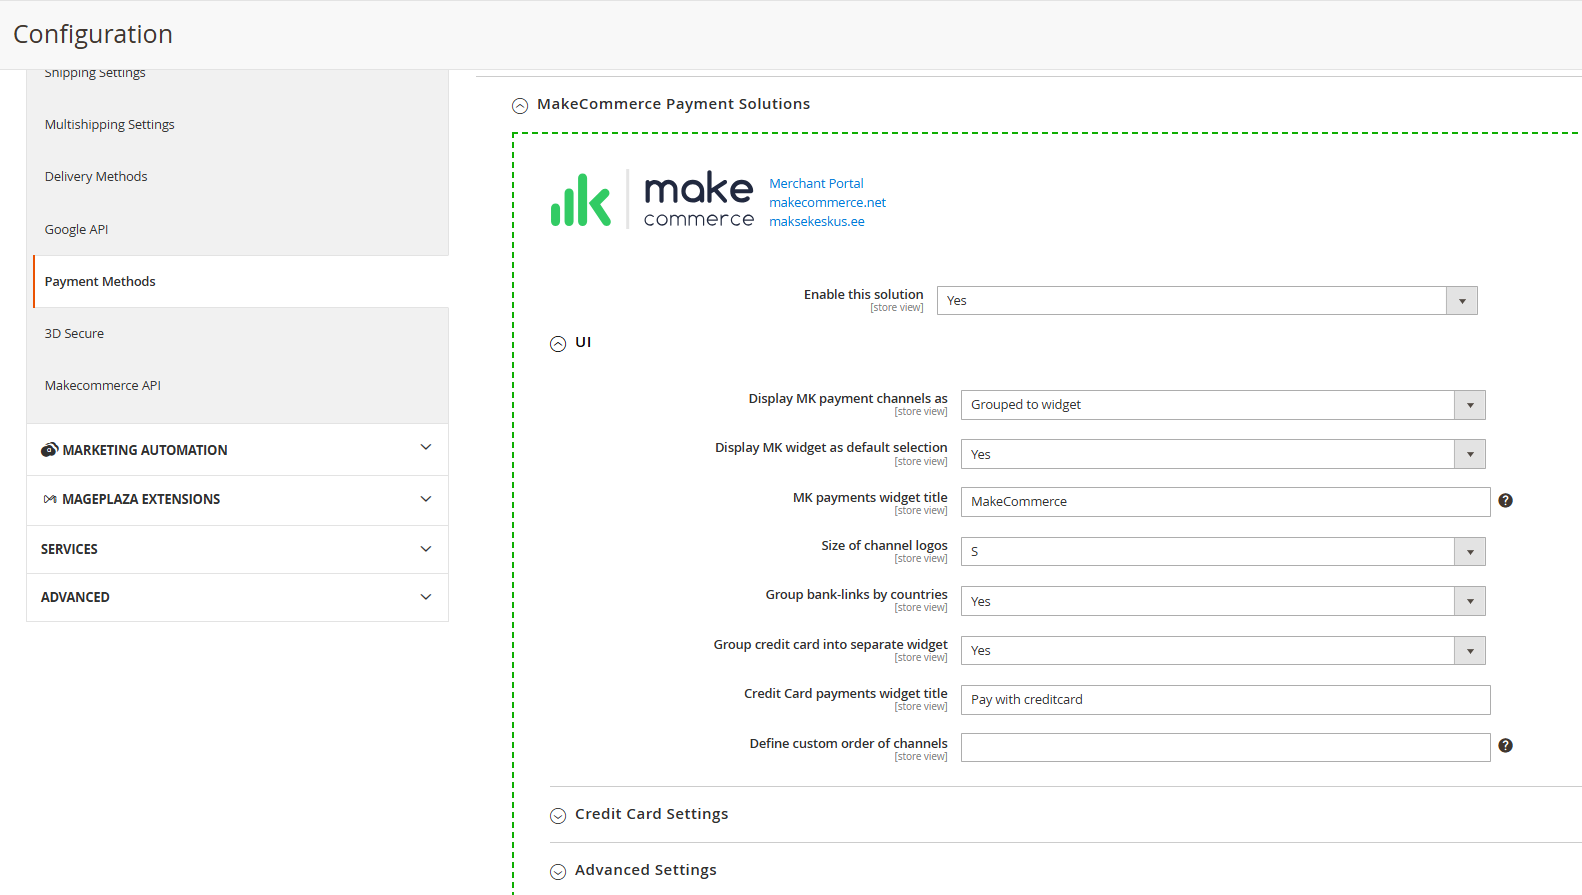
Task: Click the Group bank-links by countries label
Action: coord(856,595)
